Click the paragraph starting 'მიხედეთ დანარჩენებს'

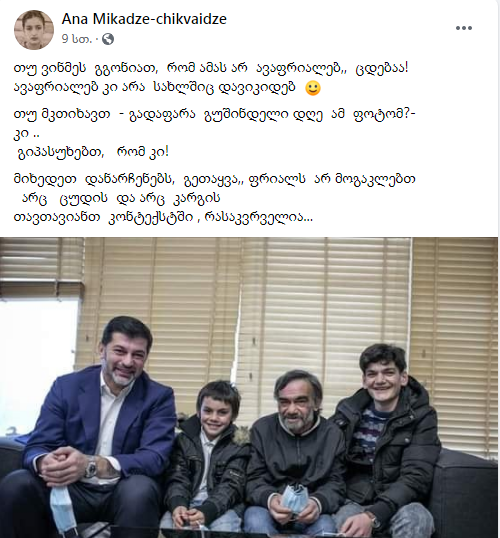(x=214, y=198)
